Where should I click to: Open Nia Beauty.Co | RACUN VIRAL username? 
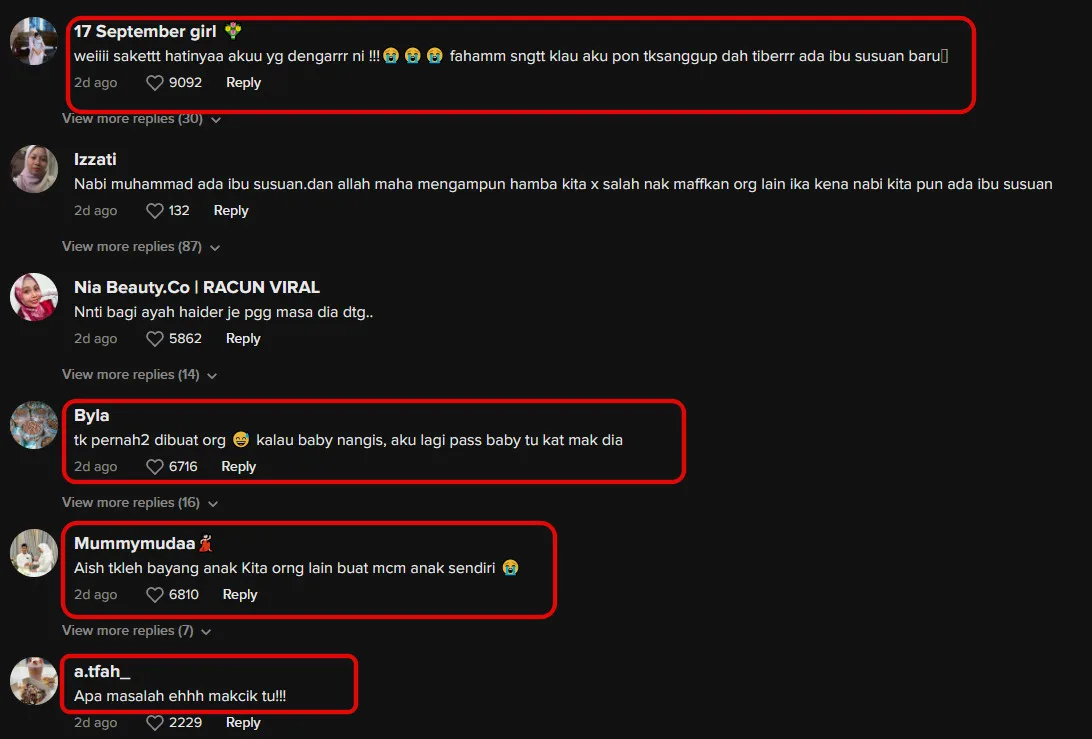click(x=196, y=287)
